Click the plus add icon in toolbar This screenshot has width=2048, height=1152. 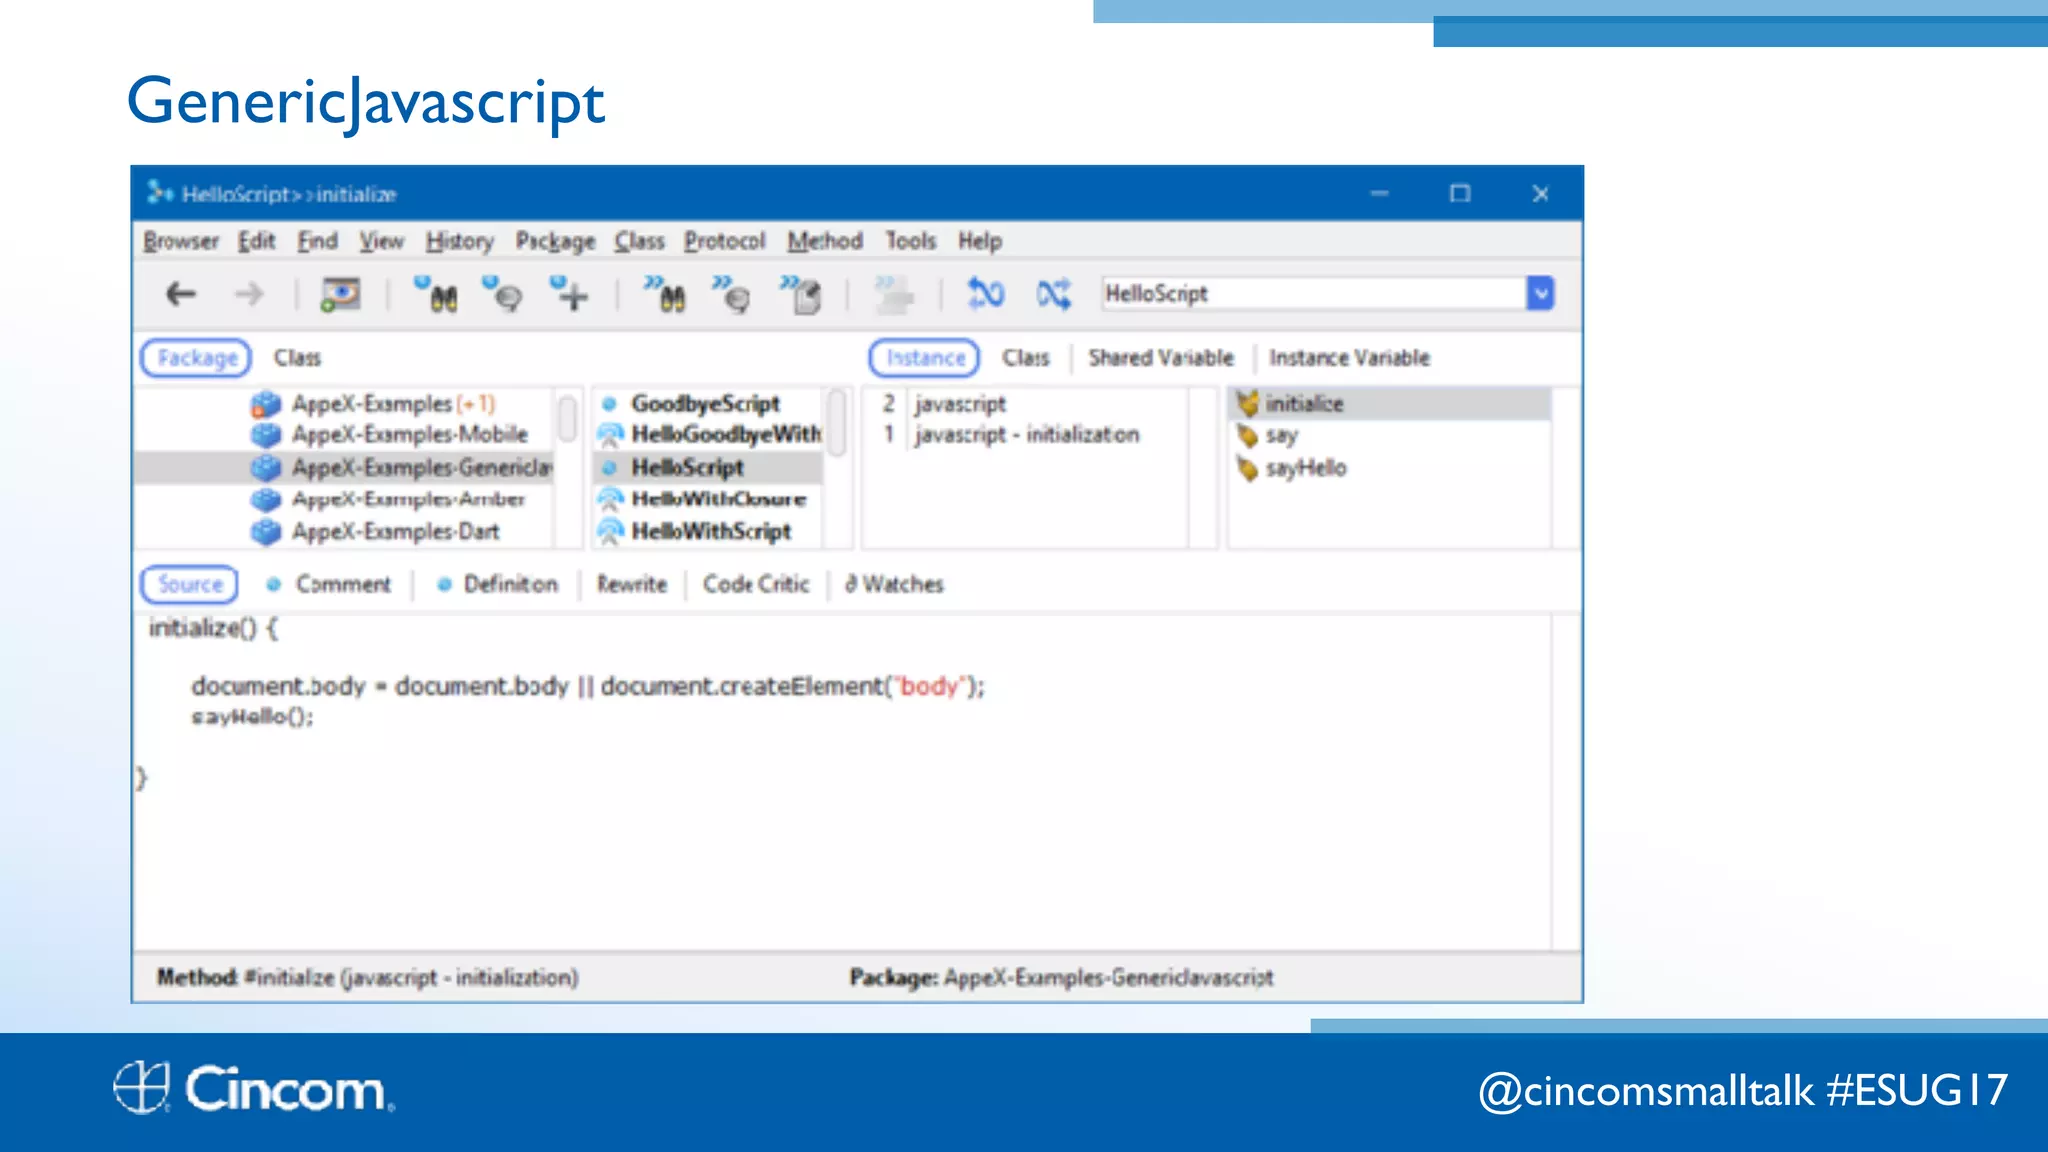tap(570, 294)
